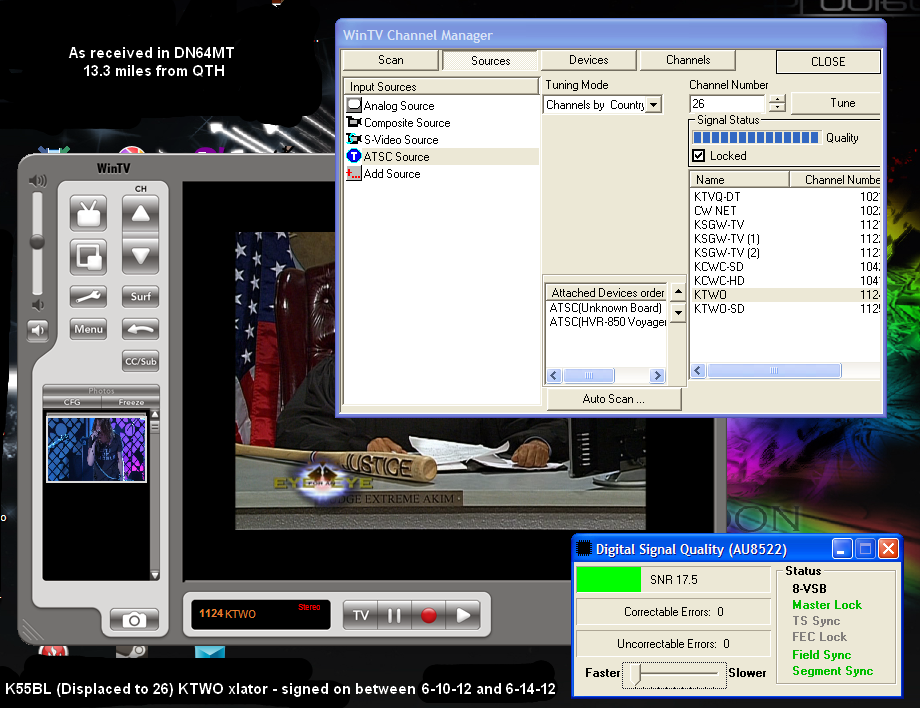The image size is (920, 708).
Task: Select KTVQ-DT in channel list
Action: pos(786,197)
